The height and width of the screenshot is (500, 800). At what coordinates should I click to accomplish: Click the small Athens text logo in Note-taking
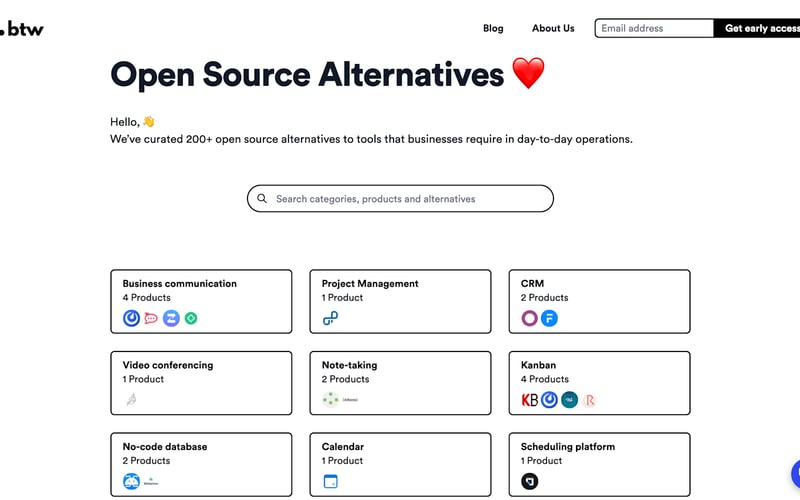point(350,399)
